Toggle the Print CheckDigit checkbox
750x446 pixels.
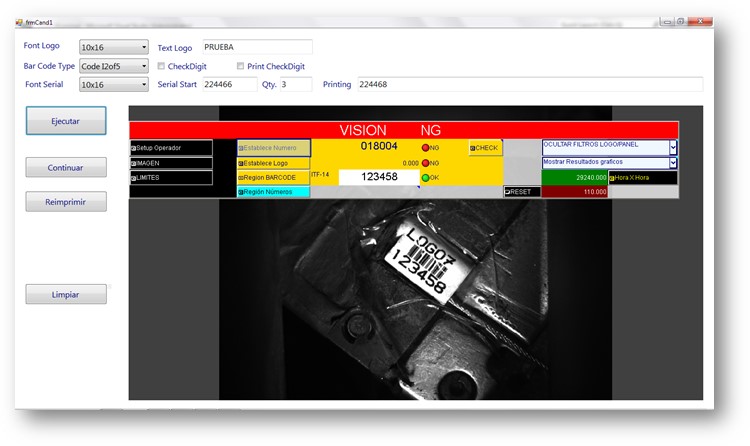tap(241, 67)
